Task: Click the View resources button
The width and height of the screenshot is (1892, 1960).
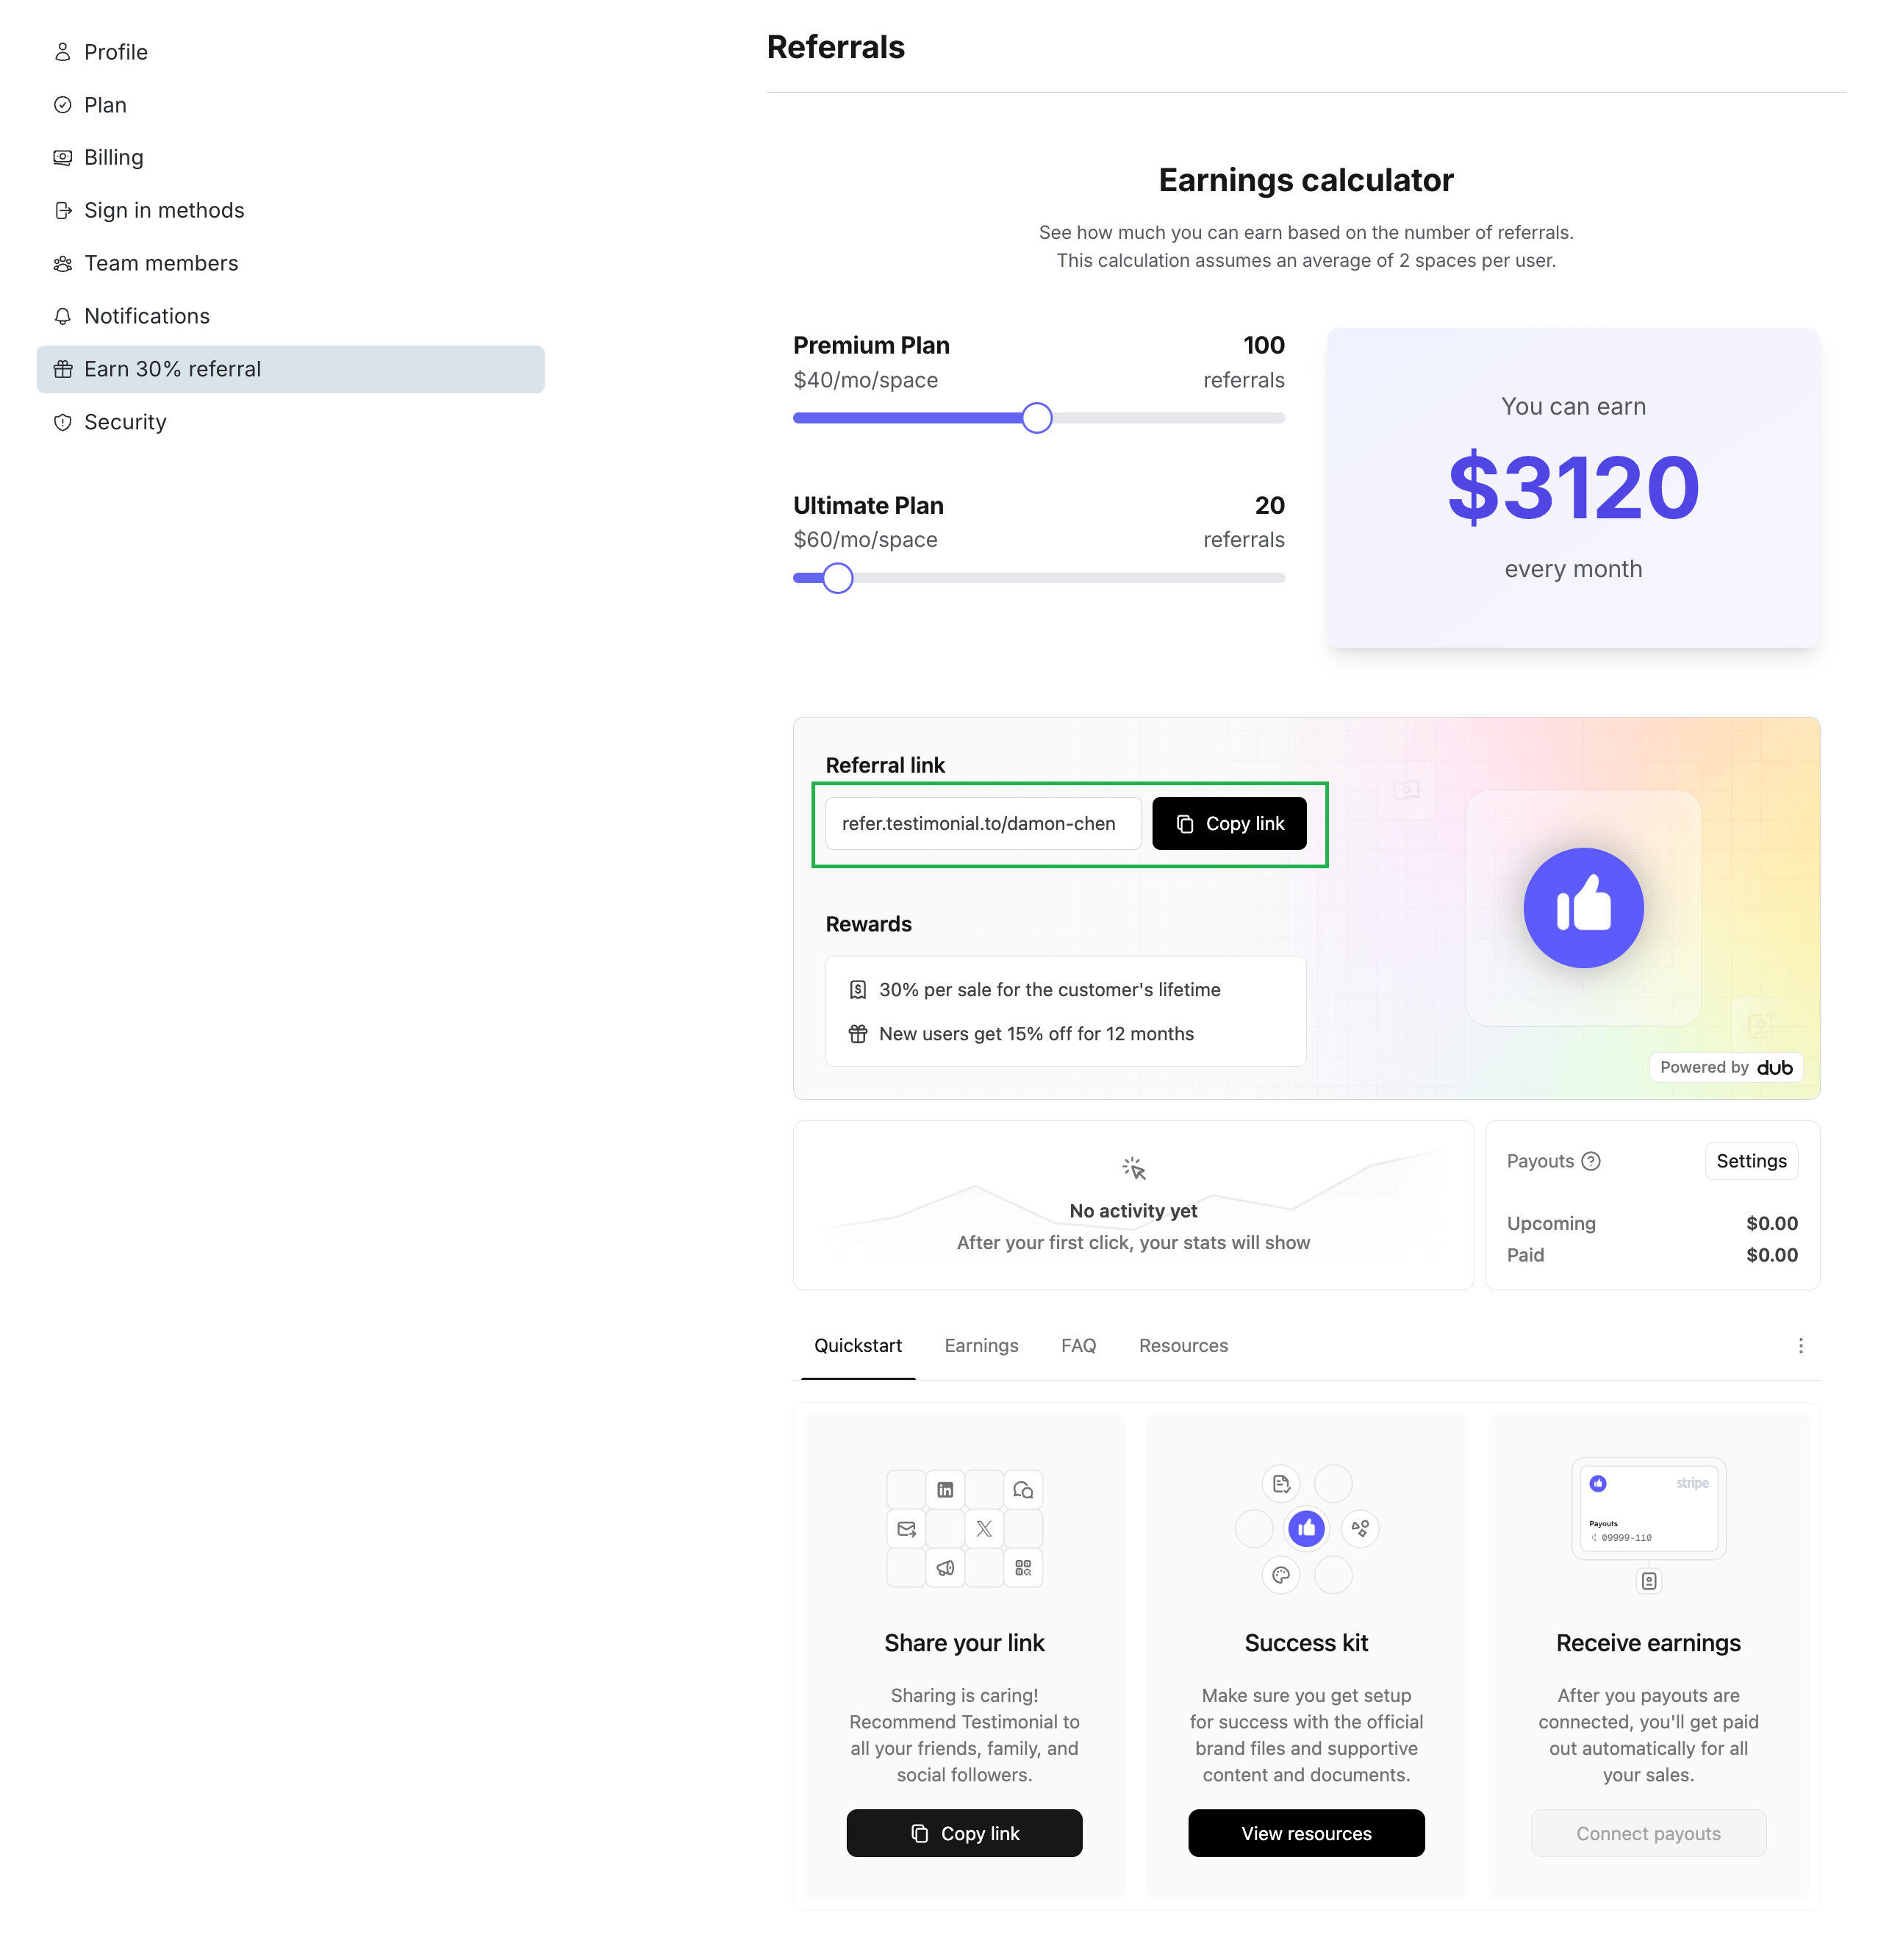Action: (1306, 1833)
